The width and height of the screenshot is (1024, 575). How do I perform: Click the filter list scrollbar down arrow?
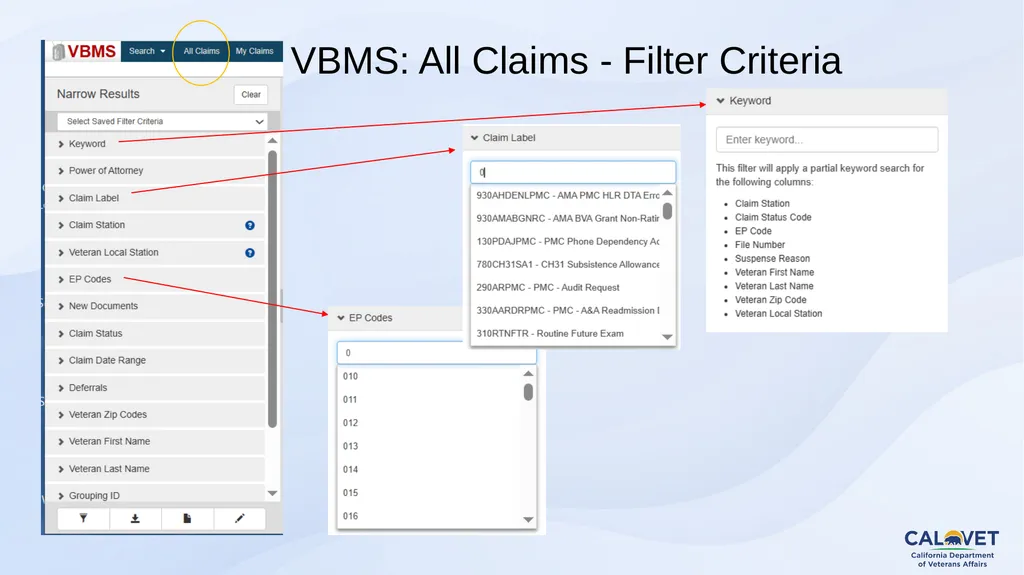[272, 493]
